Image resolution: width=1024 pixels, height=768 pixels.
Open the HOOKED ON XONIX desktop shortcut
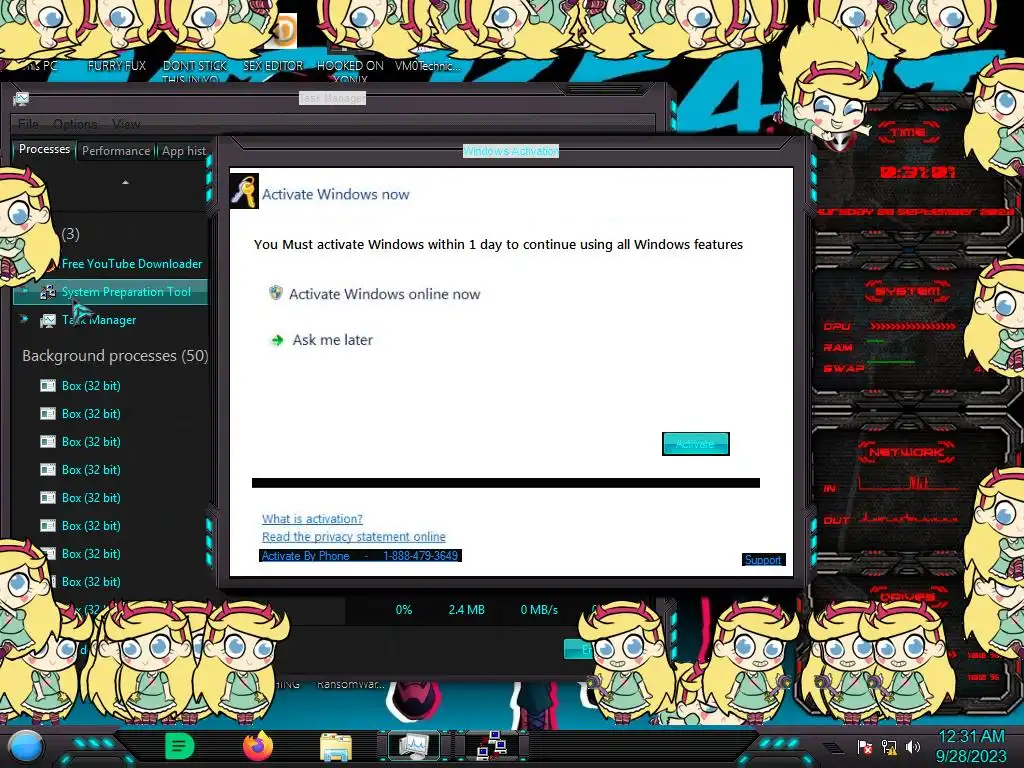[x=351, y=70]
